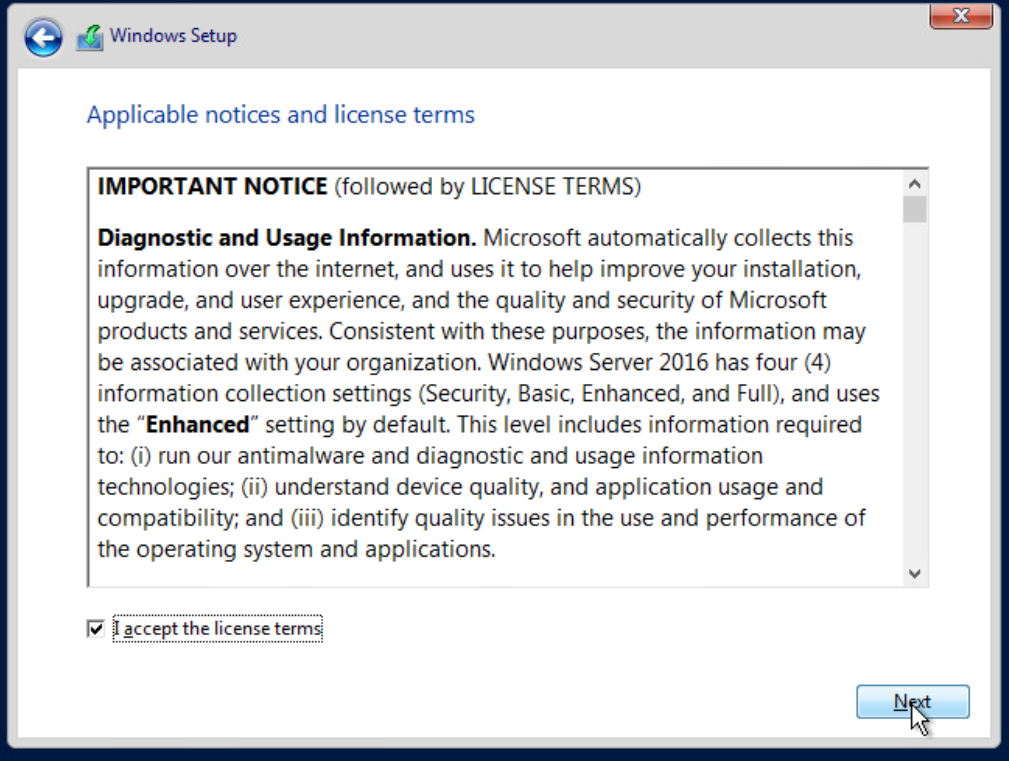
Task: Click the blue back arrow button
Action: [x=43, y=38]
